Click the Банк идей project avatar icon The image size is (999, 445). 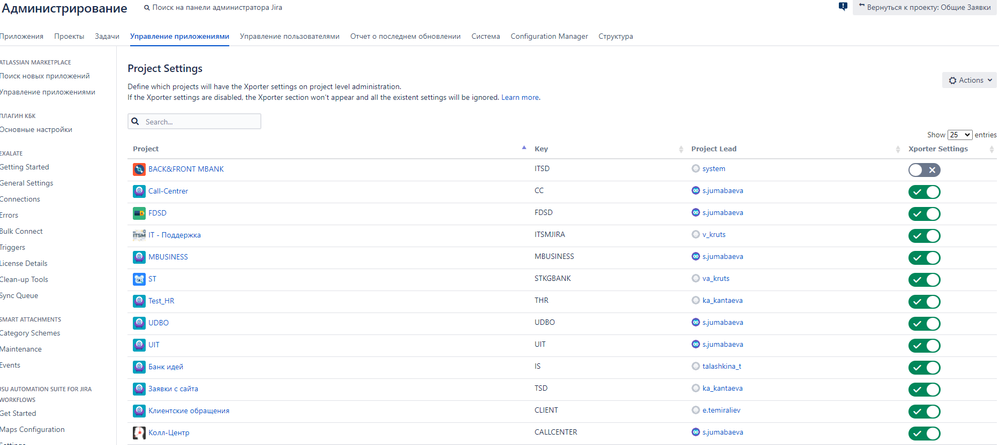tap(139, 367)
